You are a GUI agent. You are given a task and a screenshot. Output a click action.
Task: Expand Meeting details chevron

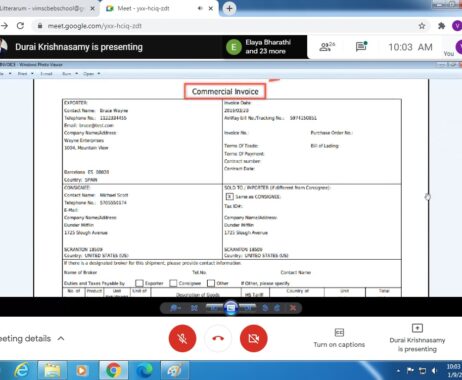(61, 338)
